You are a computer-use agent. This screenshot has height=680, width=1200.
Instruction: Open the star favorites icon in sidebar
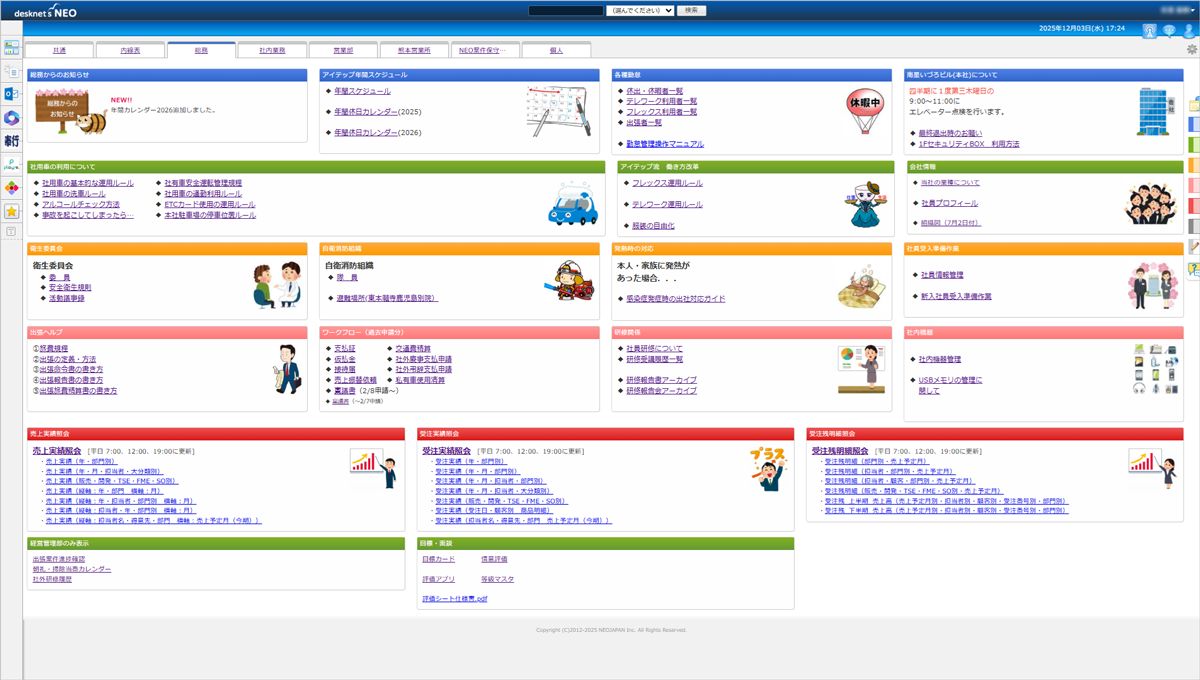tap(11, 211)
